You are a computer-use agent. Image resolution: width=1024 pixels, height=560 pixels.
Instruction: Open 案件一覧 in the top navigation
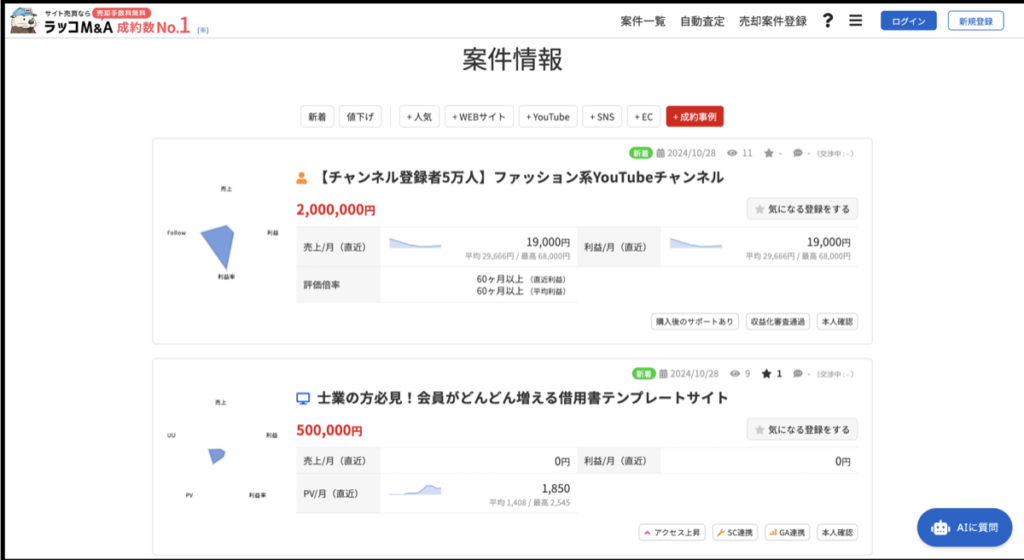point(643,21)
